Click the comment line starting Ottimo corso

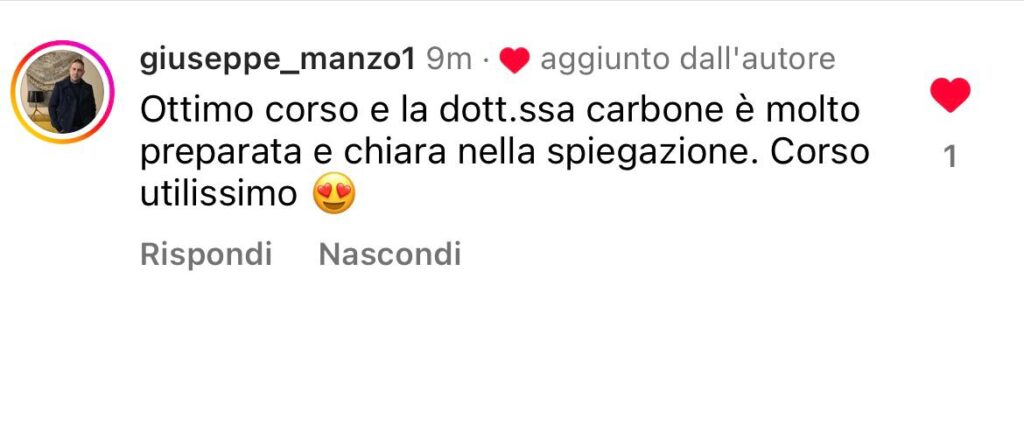coord(500,110)
